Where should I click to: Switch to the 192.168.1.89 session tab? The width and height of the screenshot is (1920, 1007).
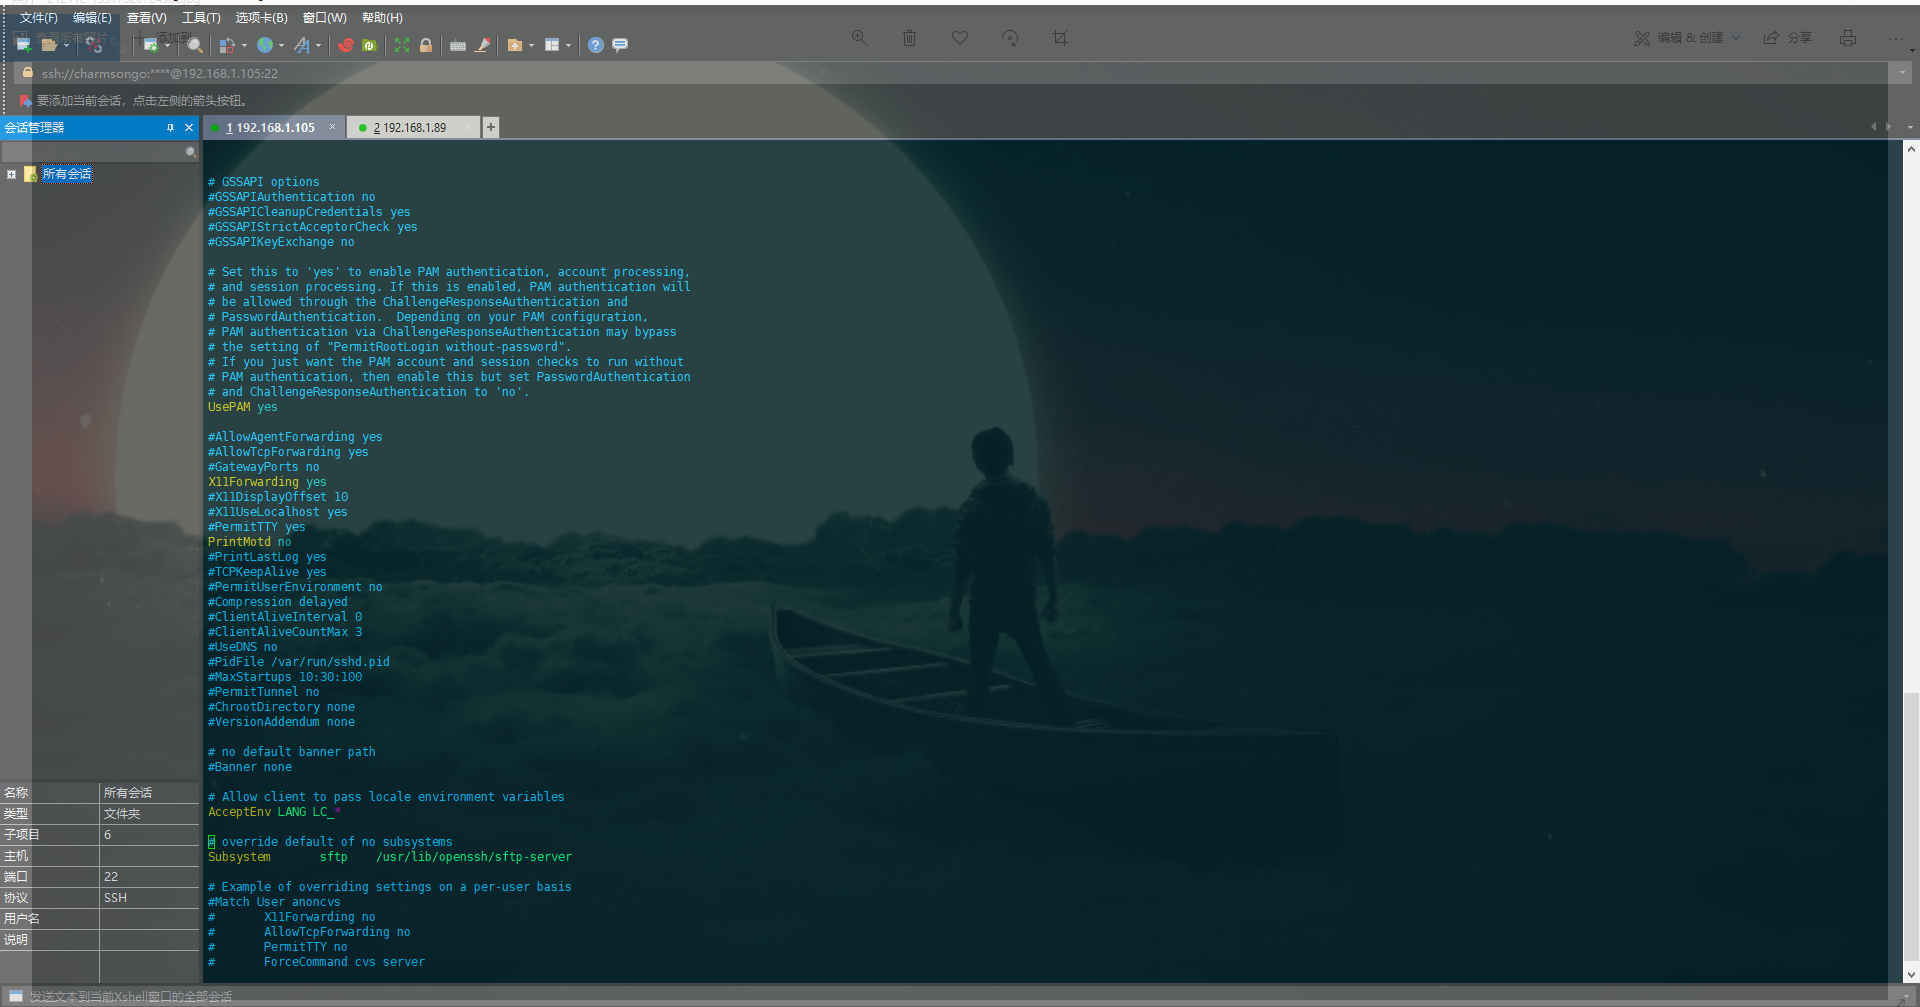point(412,127)
